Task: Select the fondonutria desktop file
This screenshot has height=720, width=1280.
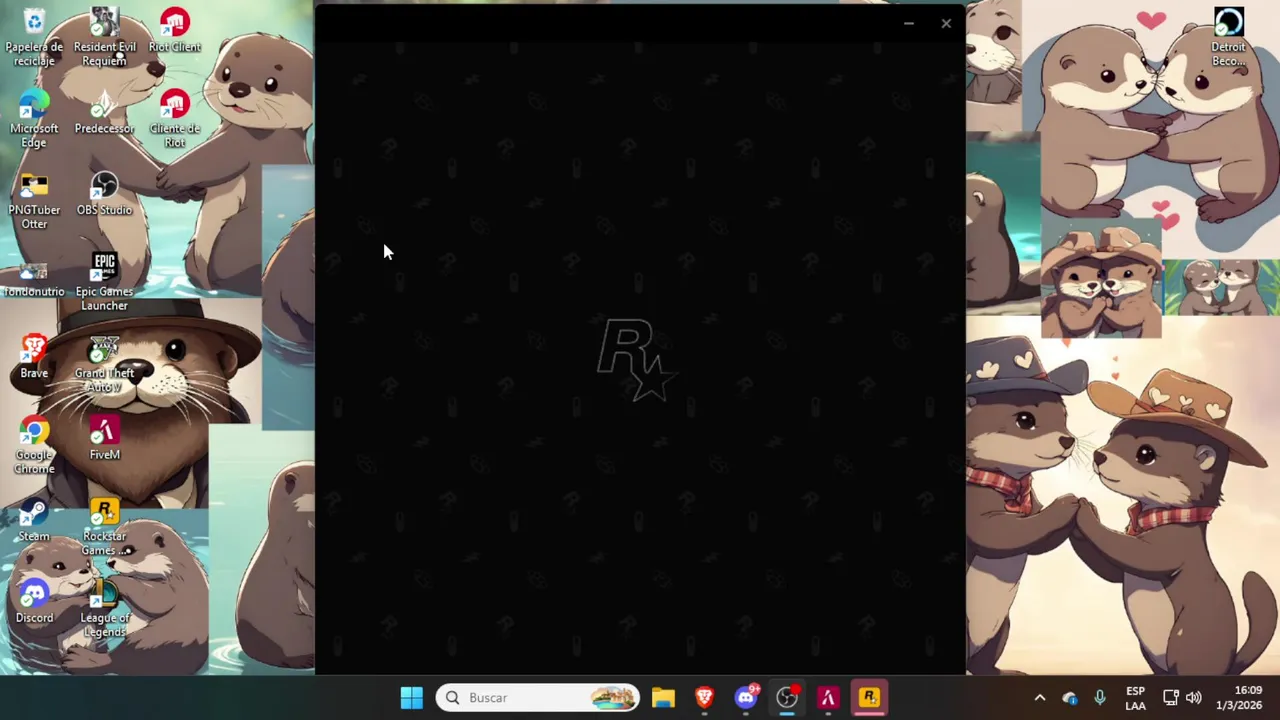Action: pos(34,277)
